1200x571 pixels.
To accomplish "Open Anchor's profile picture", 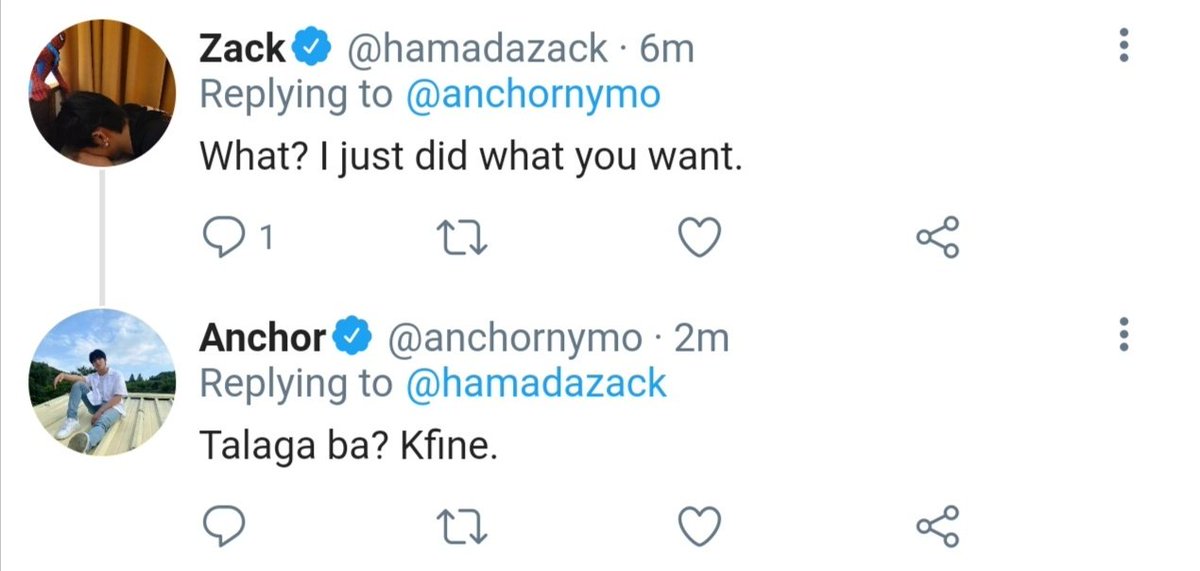I will point(102,382).
